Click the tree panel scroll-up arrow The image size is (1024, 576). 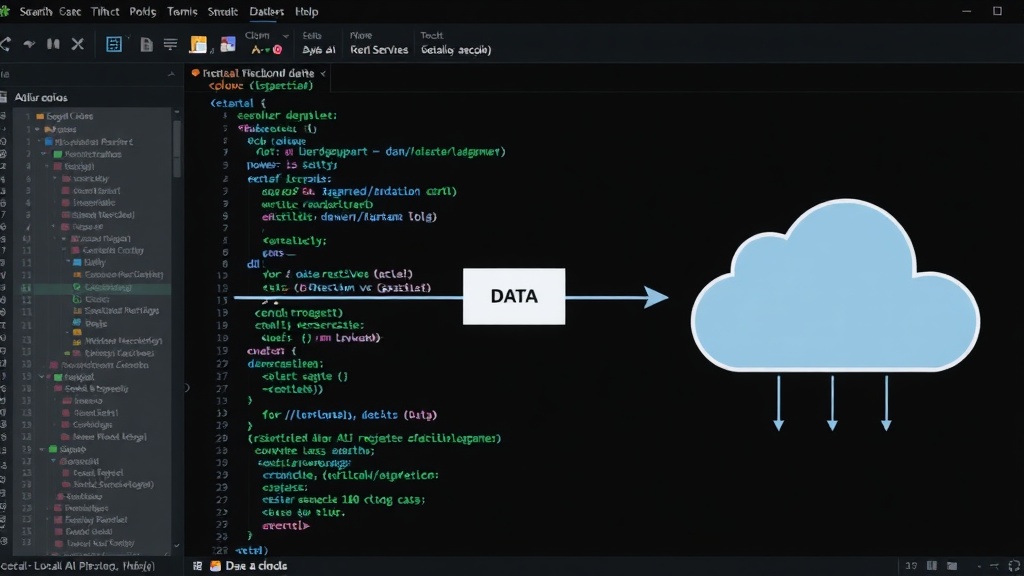pyautogui.click(x=176, y=112)
